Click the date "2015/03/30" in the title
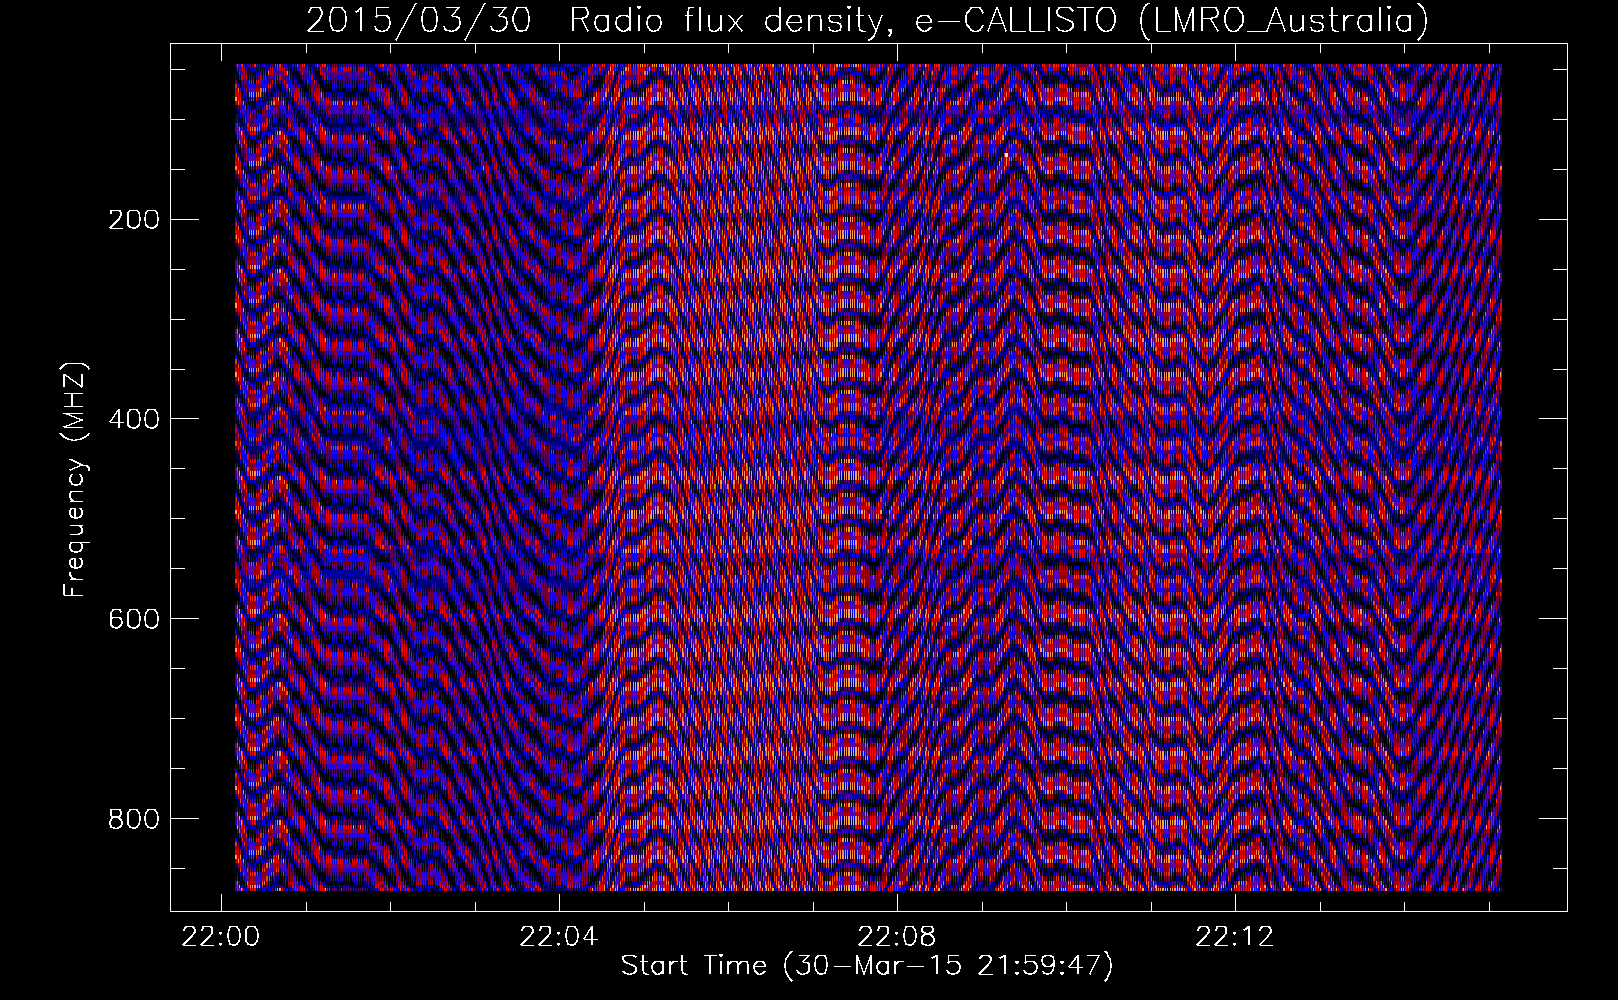The height and width of the screenshot is (1000, 1618). 420,20
